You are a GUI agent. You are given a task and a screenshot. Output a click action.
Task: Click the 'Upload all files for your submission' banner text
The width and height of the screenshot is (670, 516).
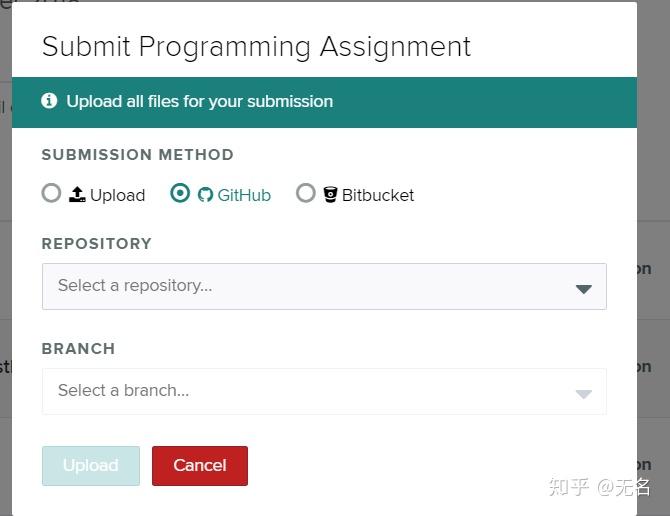pos(199,101)
